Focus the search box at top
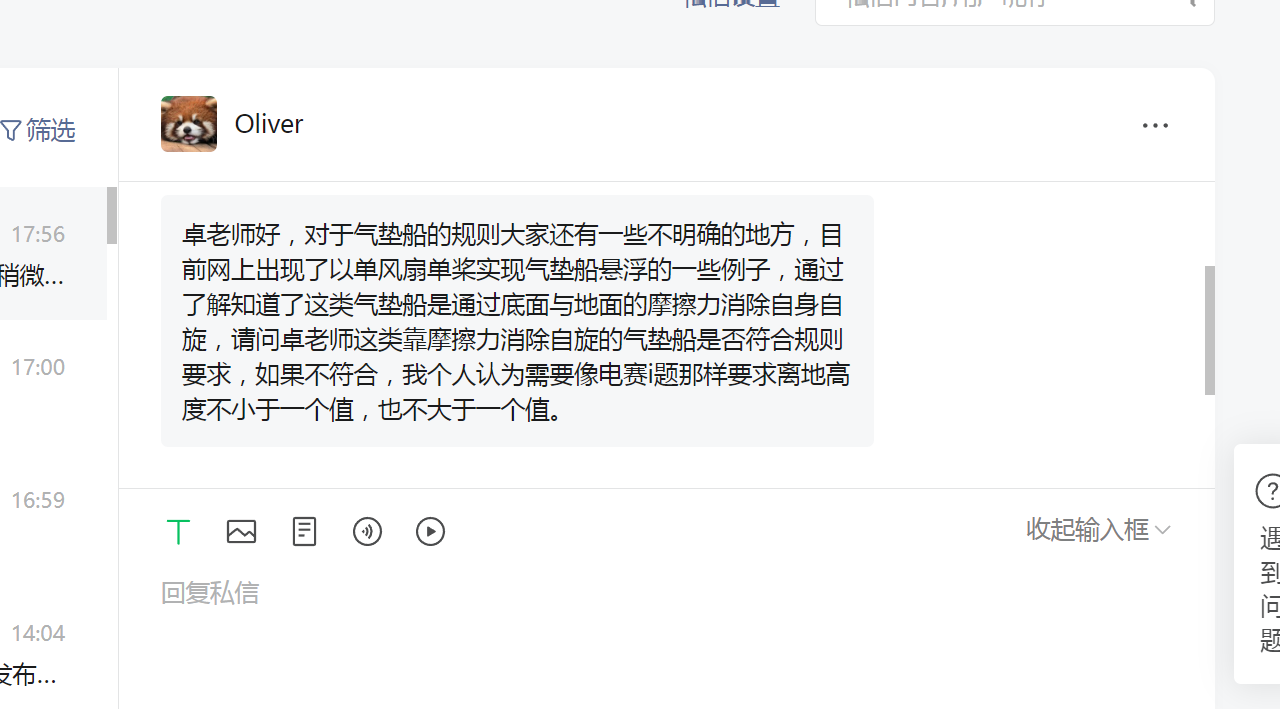 coord(1014,8)
